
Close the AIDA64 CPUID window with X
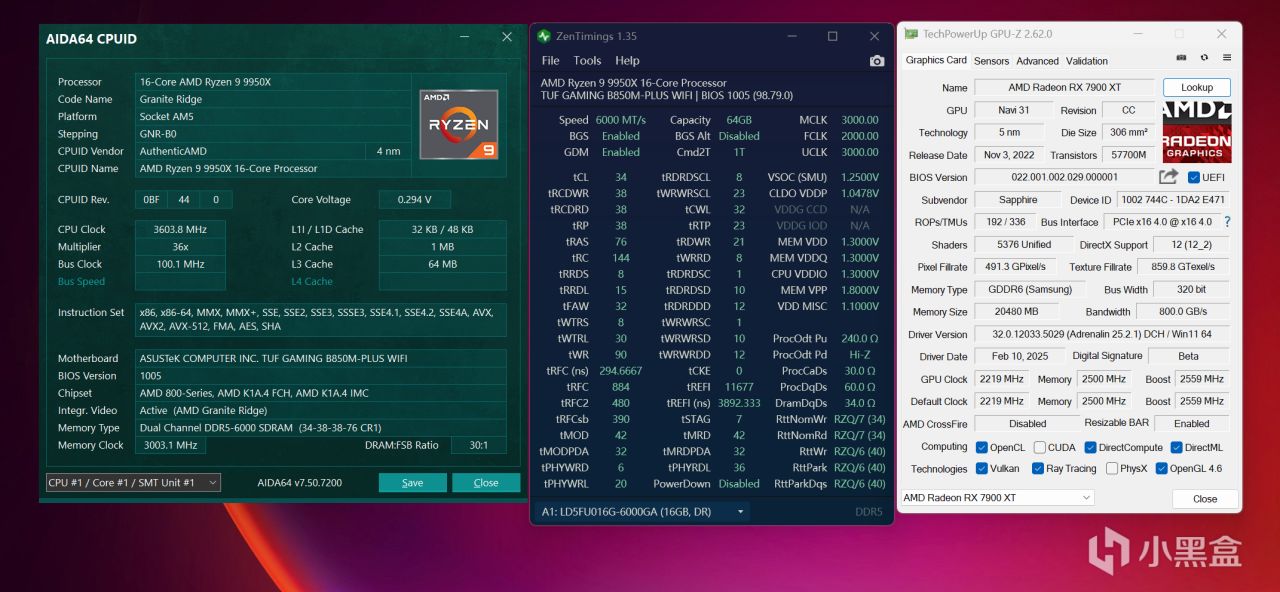pos(507,37)
